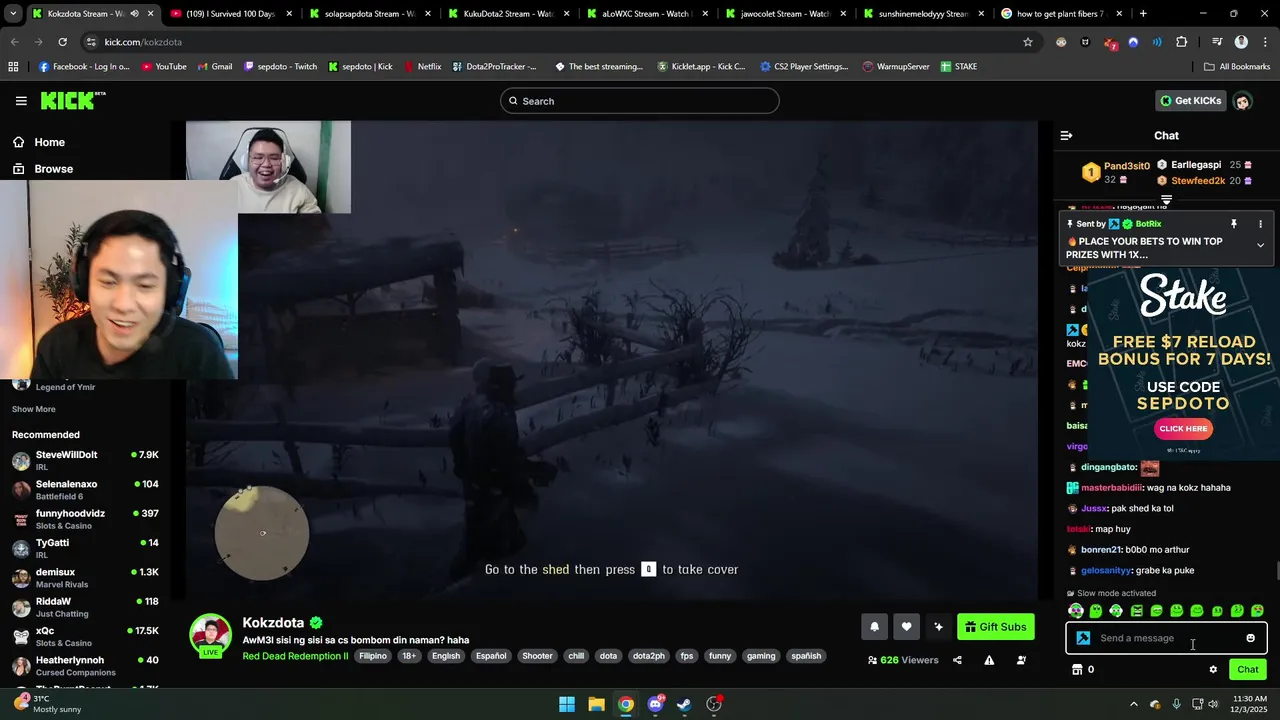Insert the first headphone emote
1280x720 pixels.
click(x=1076, y=611)
